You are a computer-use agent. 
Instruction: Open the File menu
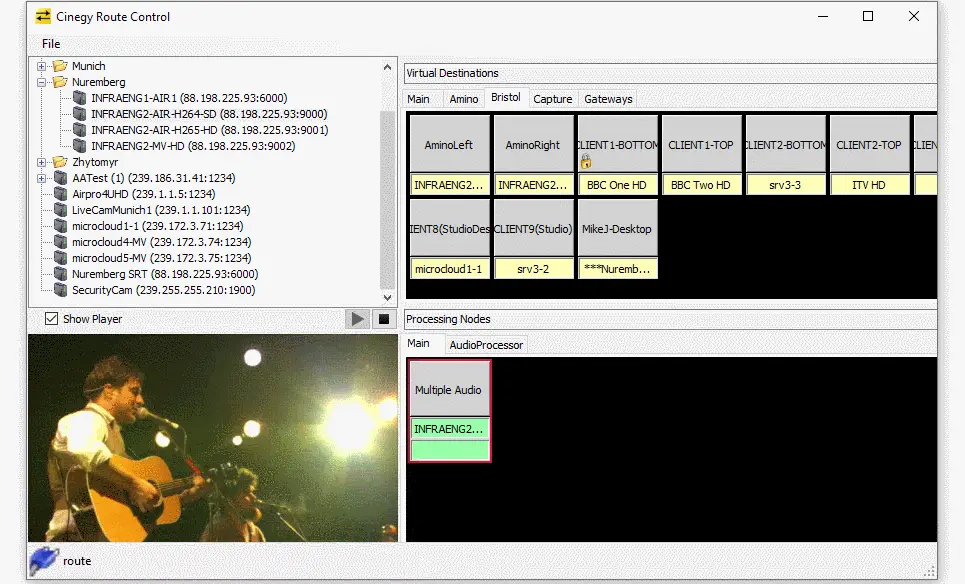[x=50, y=44]
